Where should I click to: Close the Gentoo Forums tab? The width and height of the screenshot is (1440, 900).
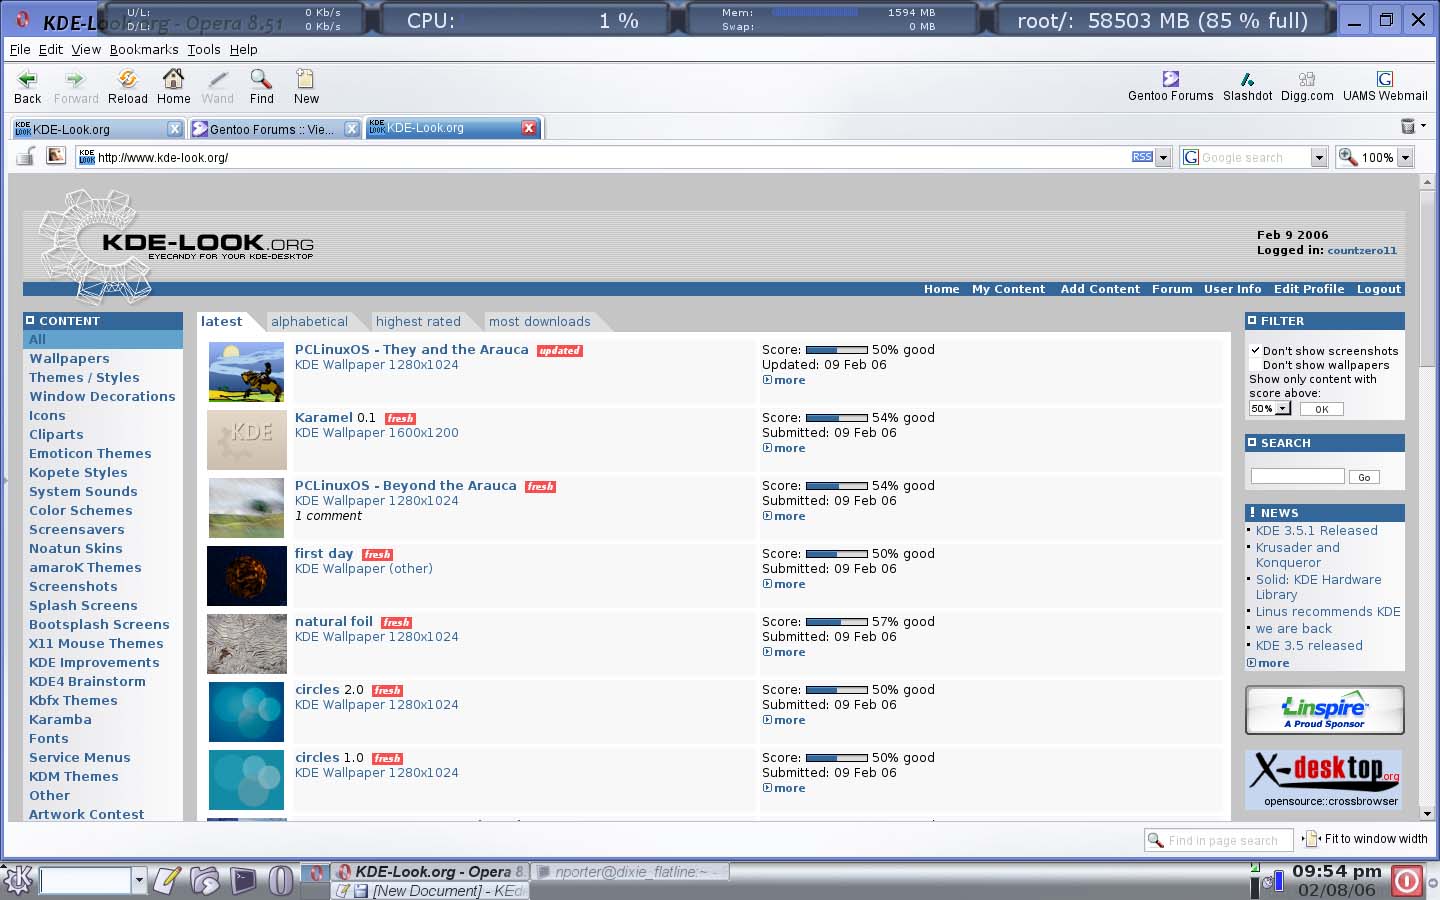coord(351,128)
